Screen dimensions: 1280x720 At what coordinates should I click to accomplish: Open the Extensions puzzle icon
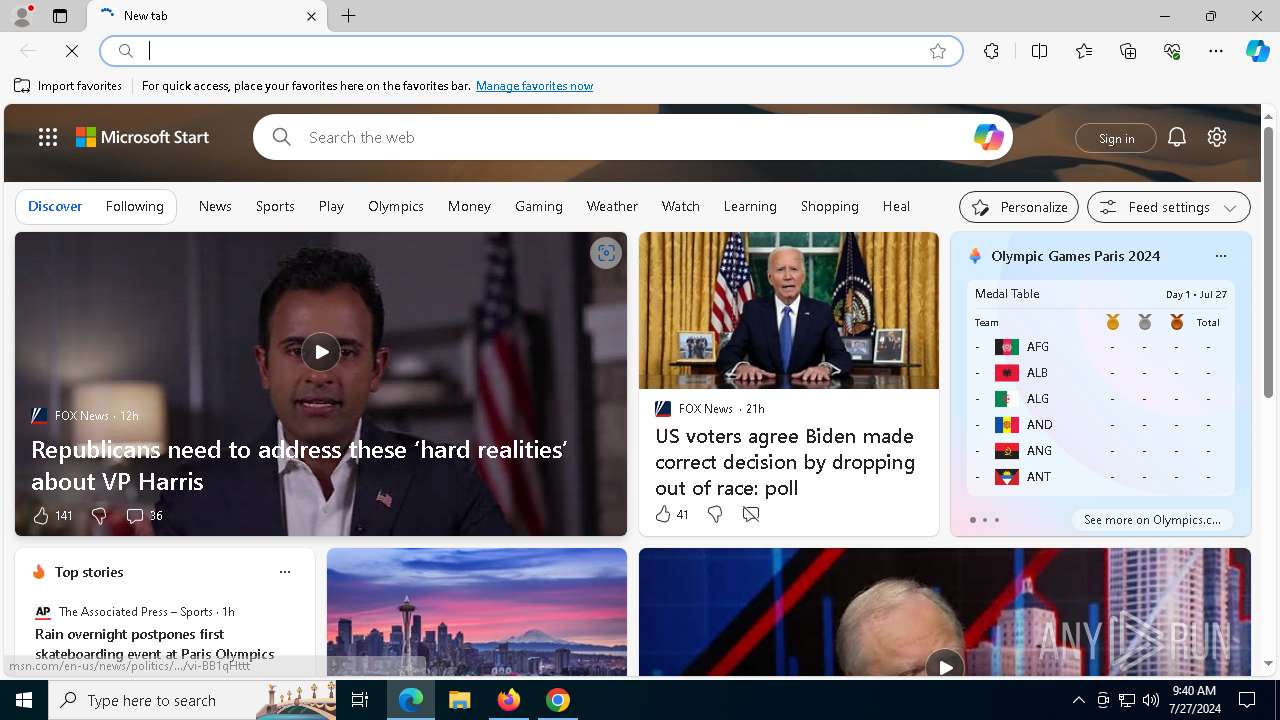tap(991, 51)
